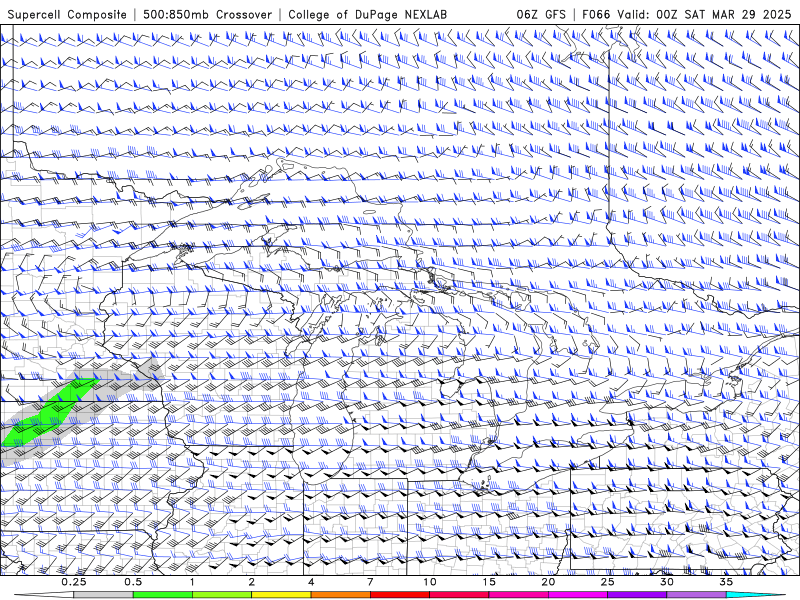Click 'F066 Valid: 00Z SAT MAR 29 2025'
This screenshot has height=600, width=800.
point(686,14)
